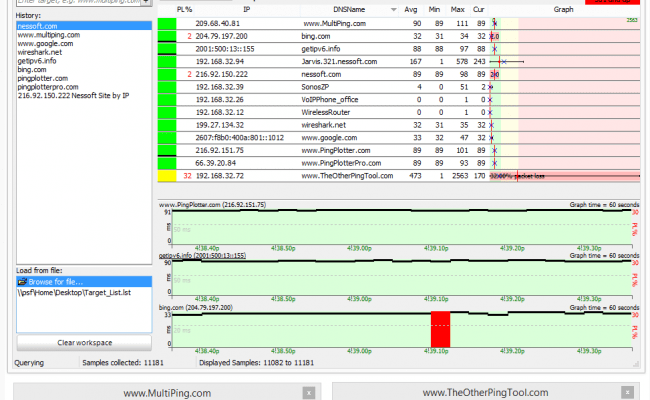Click the Clear workspace button
The height and width of the screenshot is (400, 650).
coord(84,343)
